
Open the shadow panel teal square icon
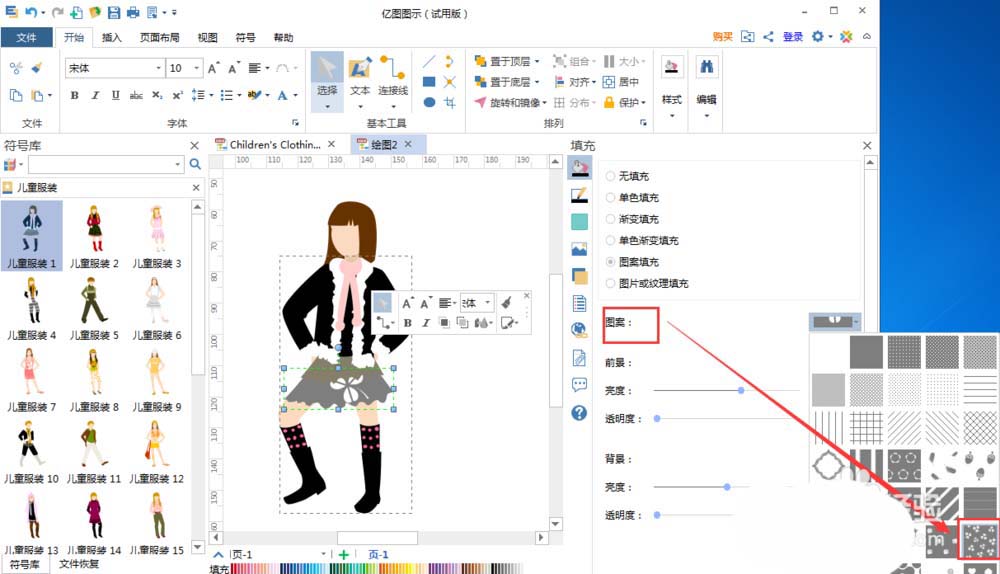pos(579,222)
